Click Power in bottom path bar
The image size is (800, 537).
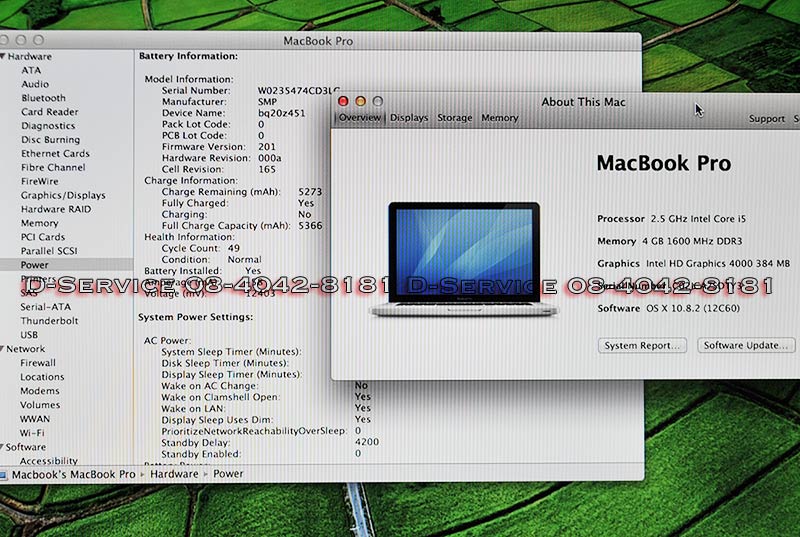[228, 474]
